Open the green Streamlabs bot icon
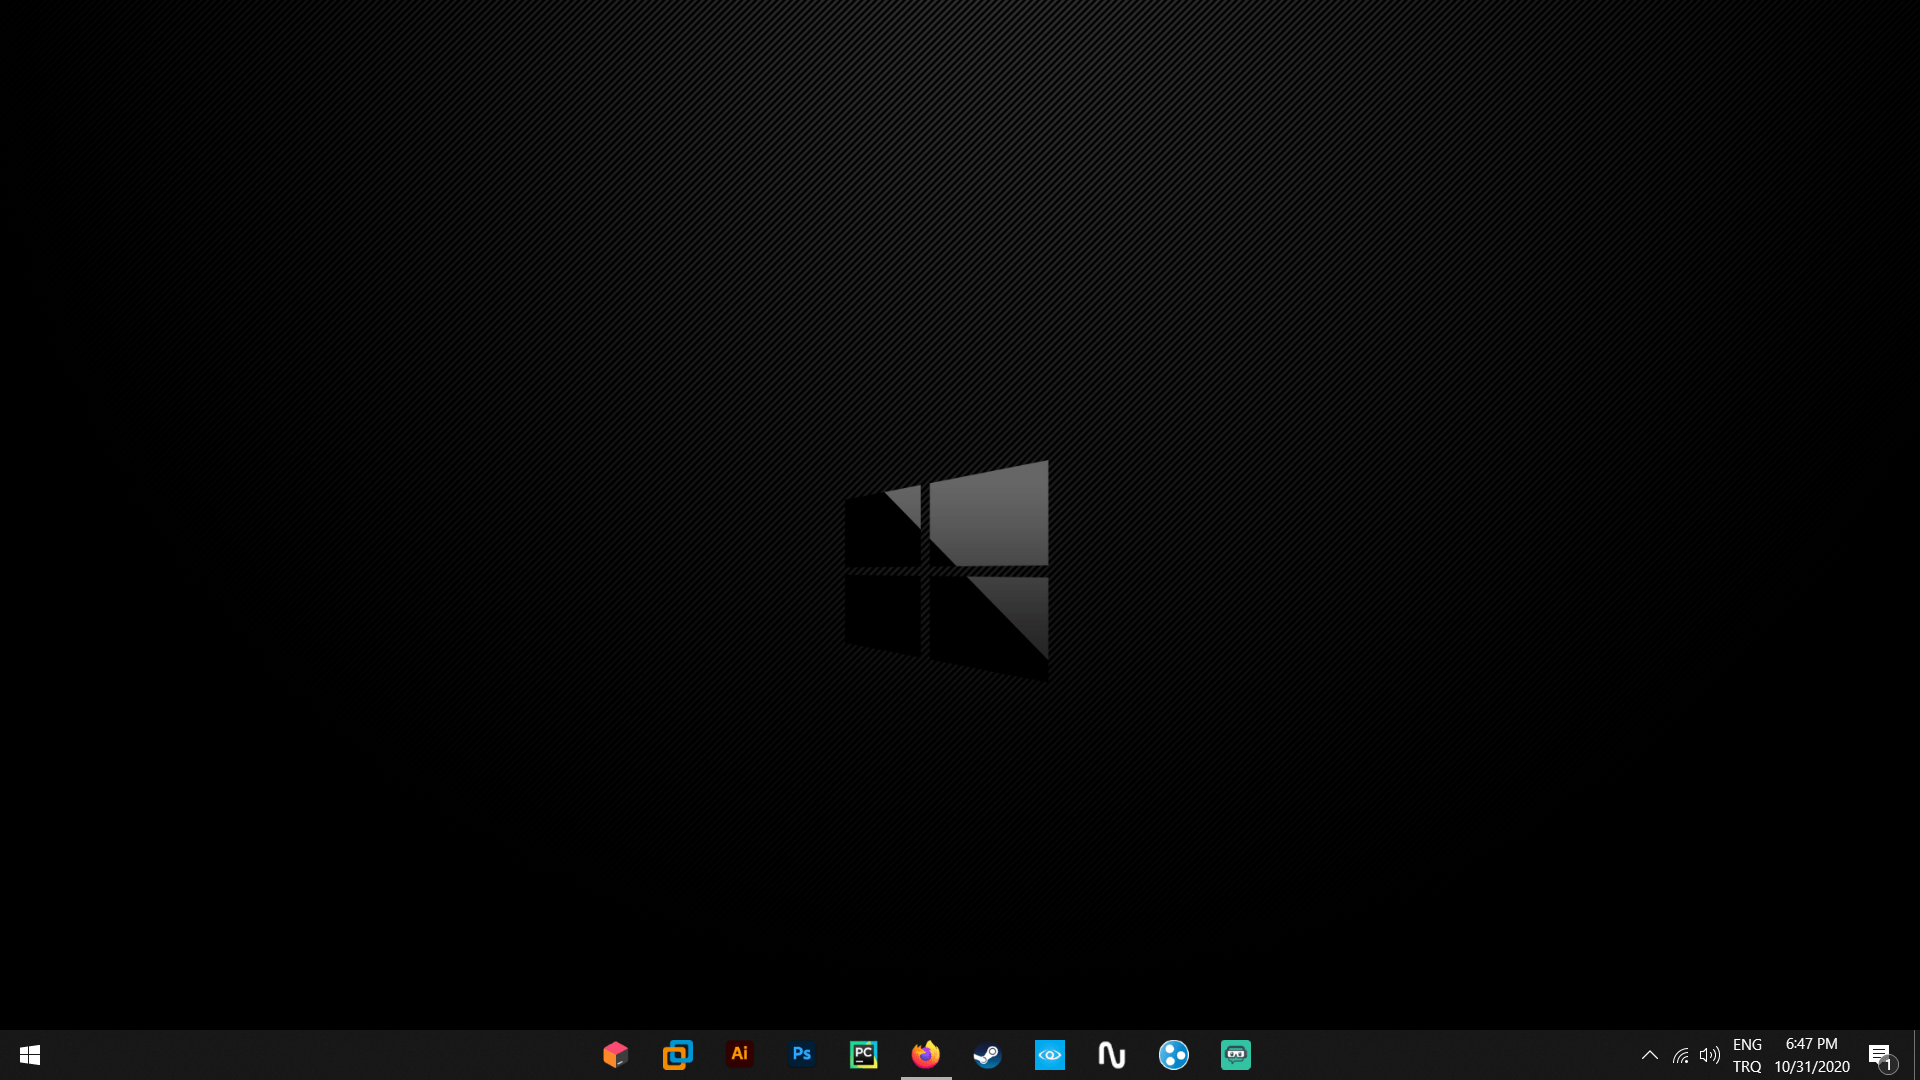Screen dimensions: 1920x1080 point(1236,1055)
